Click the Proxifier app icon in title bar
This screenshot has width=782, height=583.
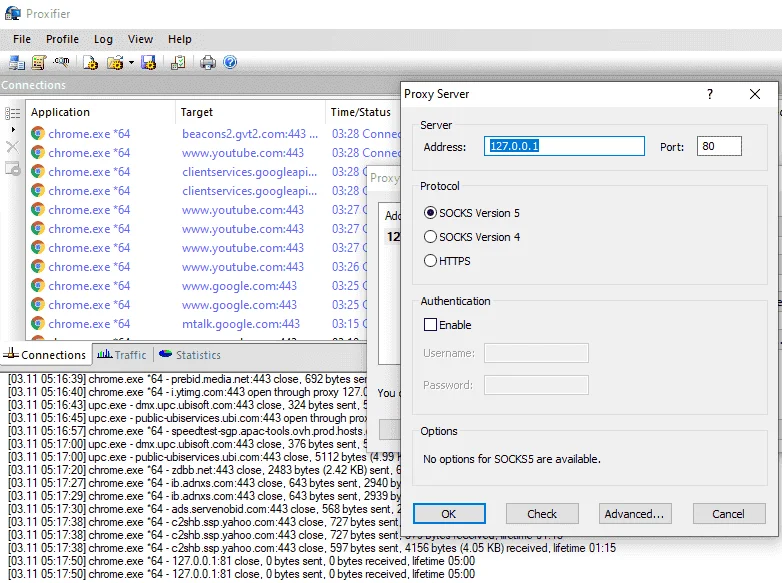[13, 13]
